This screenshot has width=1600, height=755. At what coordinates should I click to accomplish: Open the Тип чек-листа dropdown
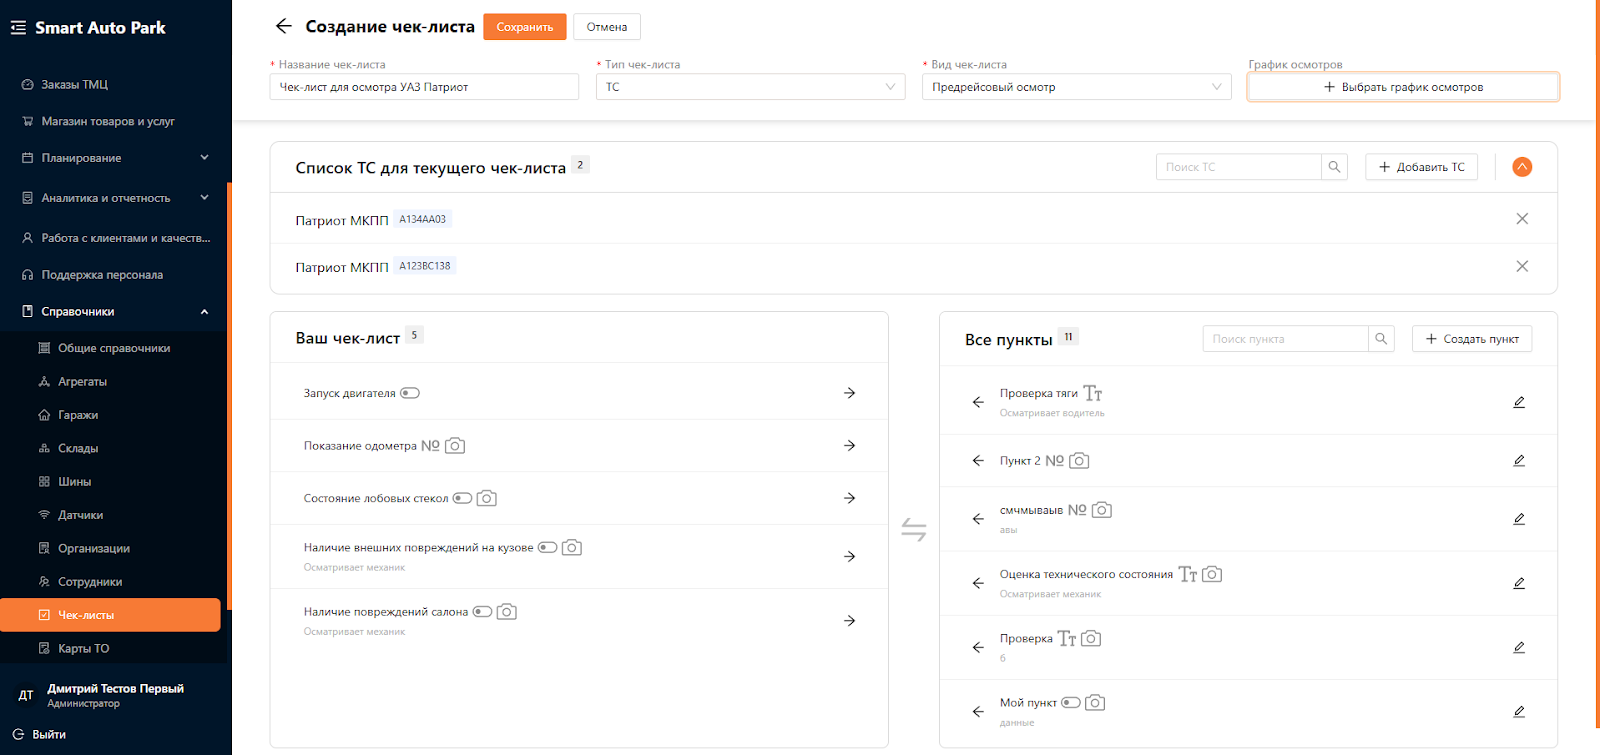pos(750,87)
